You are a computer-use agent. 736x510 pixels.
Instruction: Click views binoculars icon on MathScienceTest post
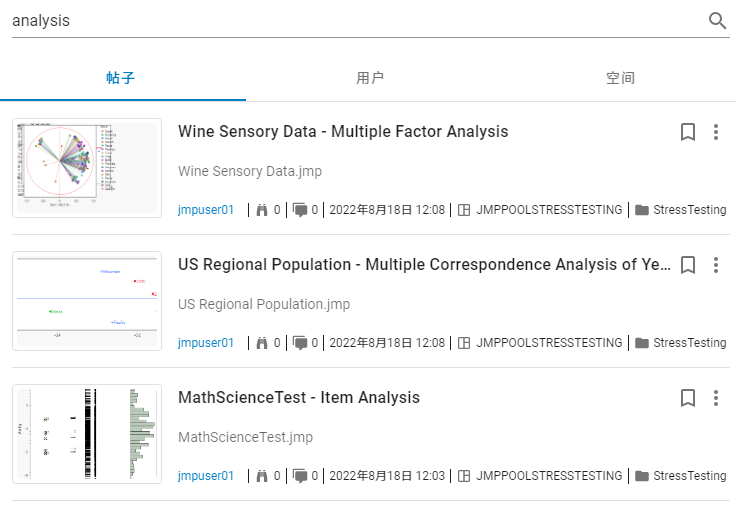[x=262, y=476]
